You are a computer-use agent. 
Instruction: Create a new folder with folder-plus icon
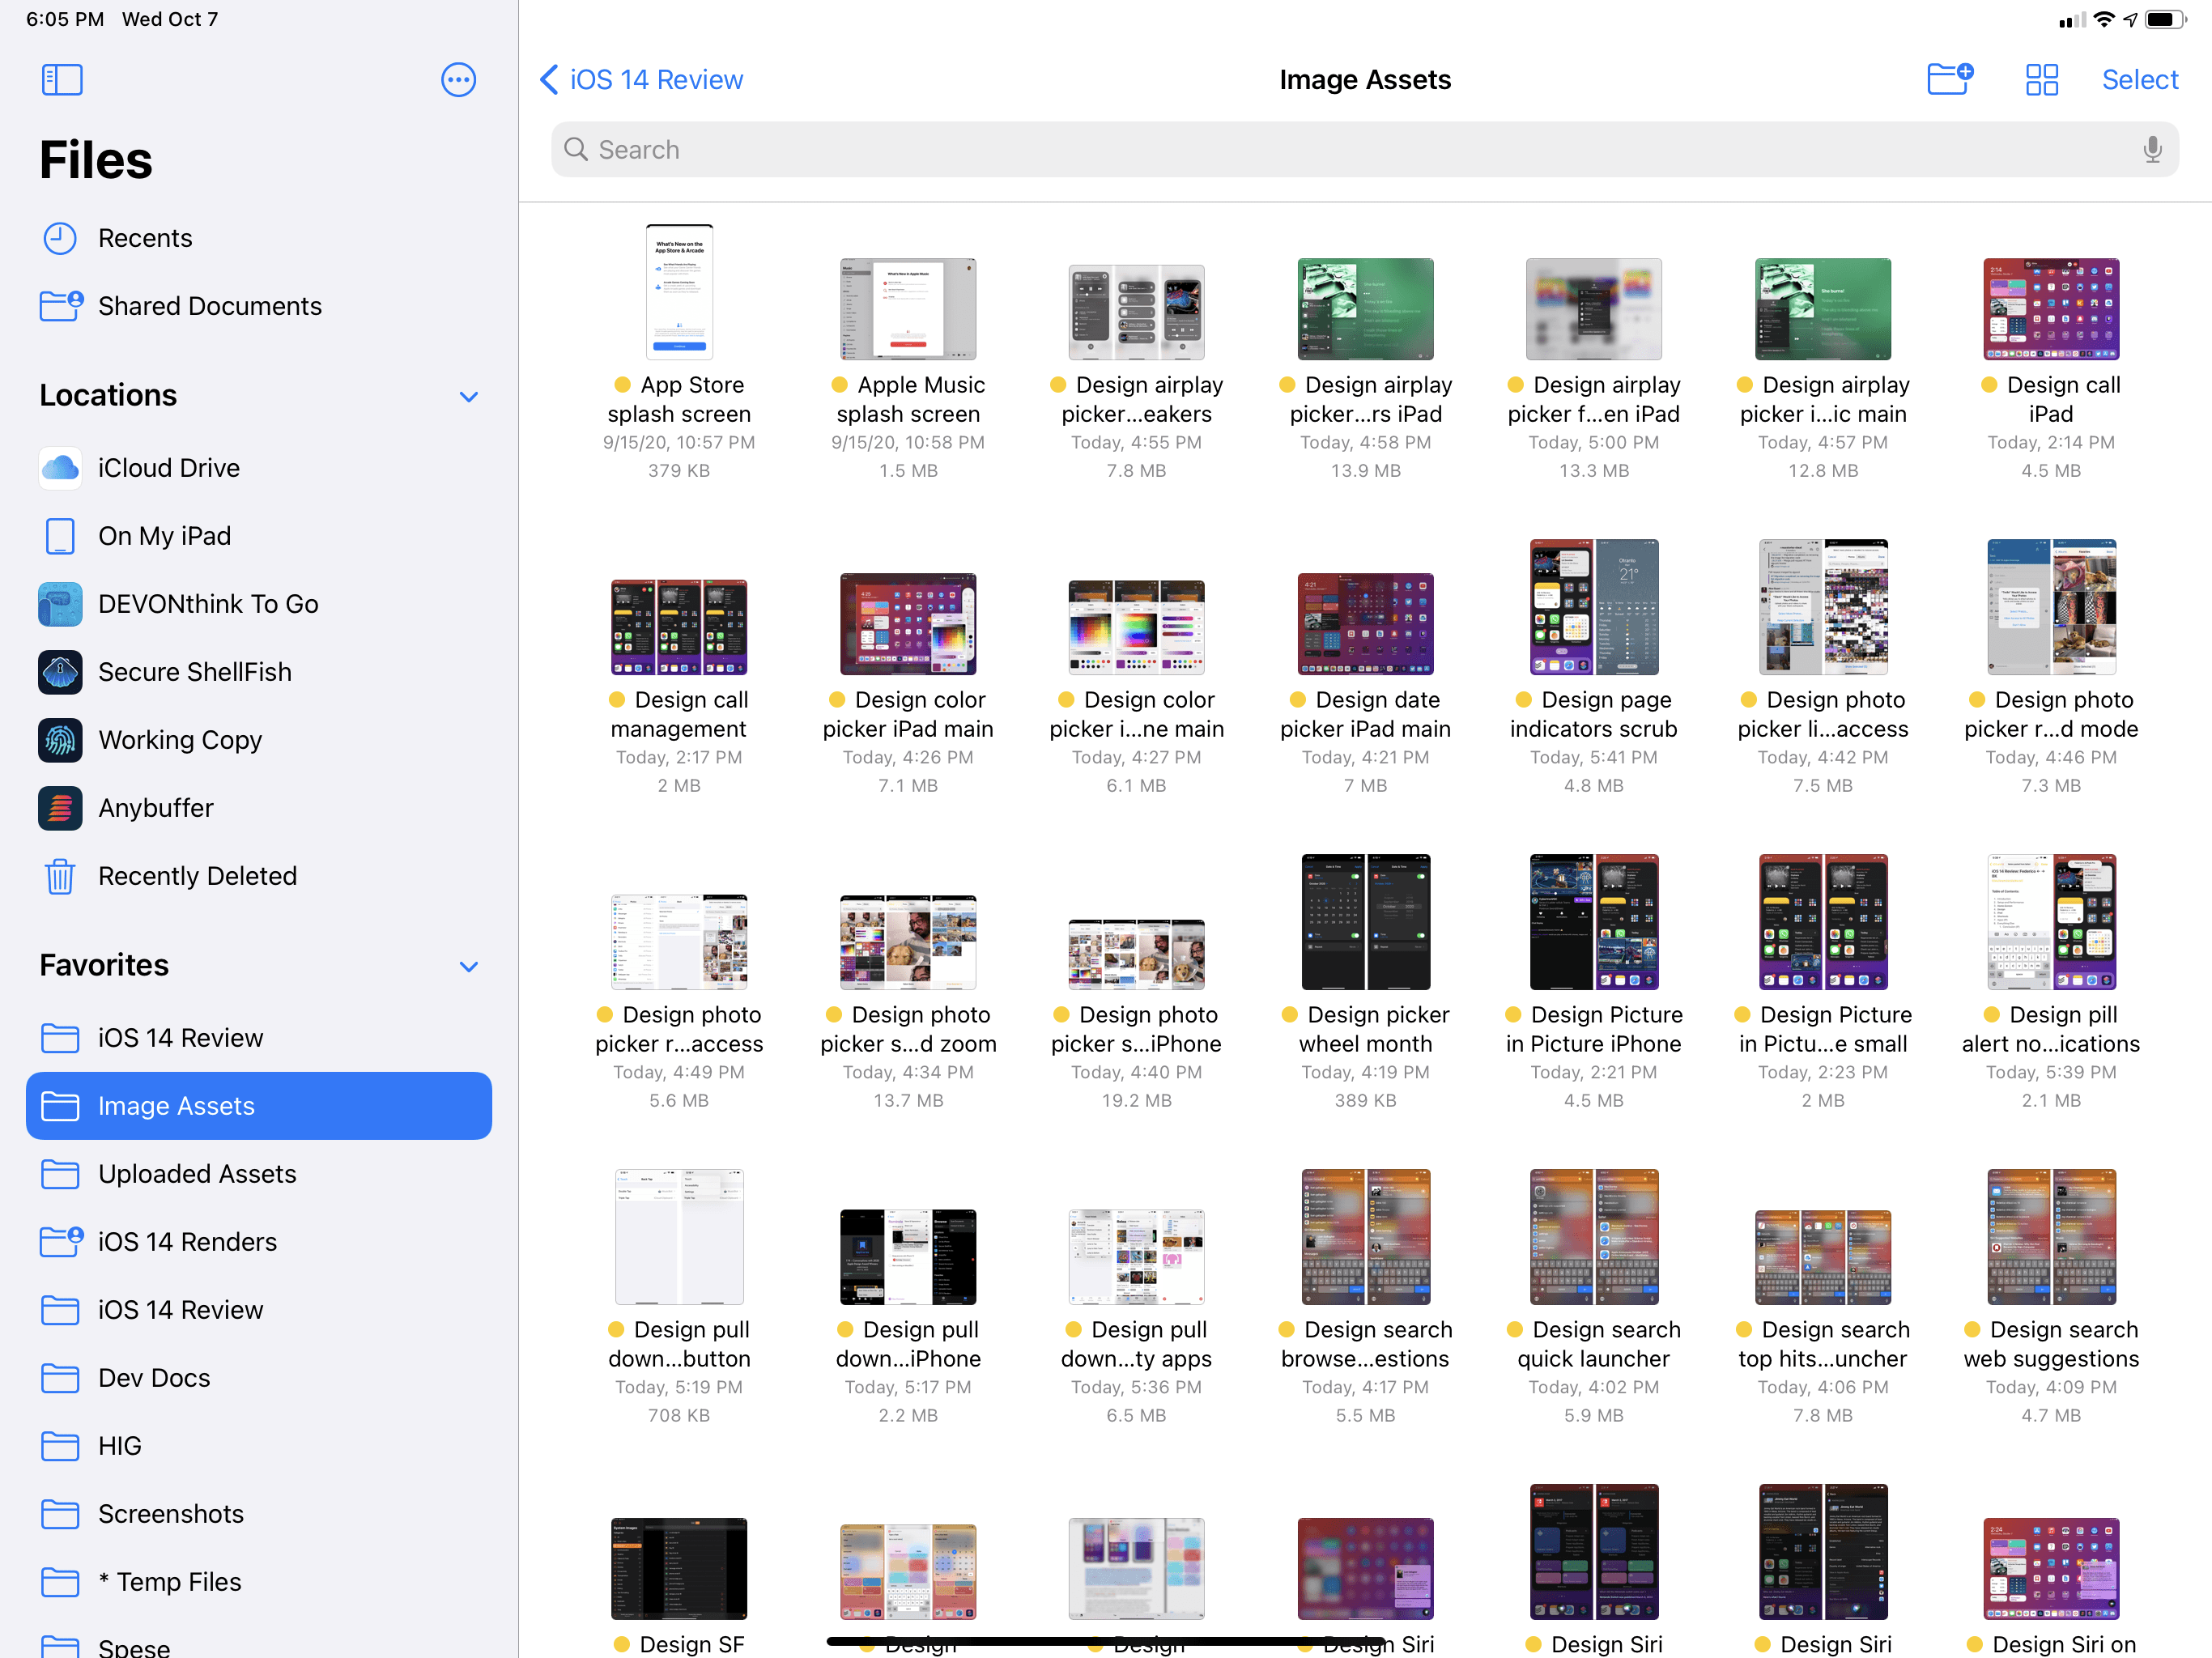point(1950,79)
